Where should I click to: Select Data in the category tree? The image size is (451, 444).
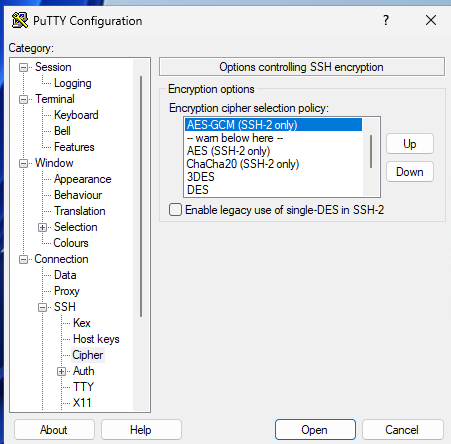click(65, 275)
